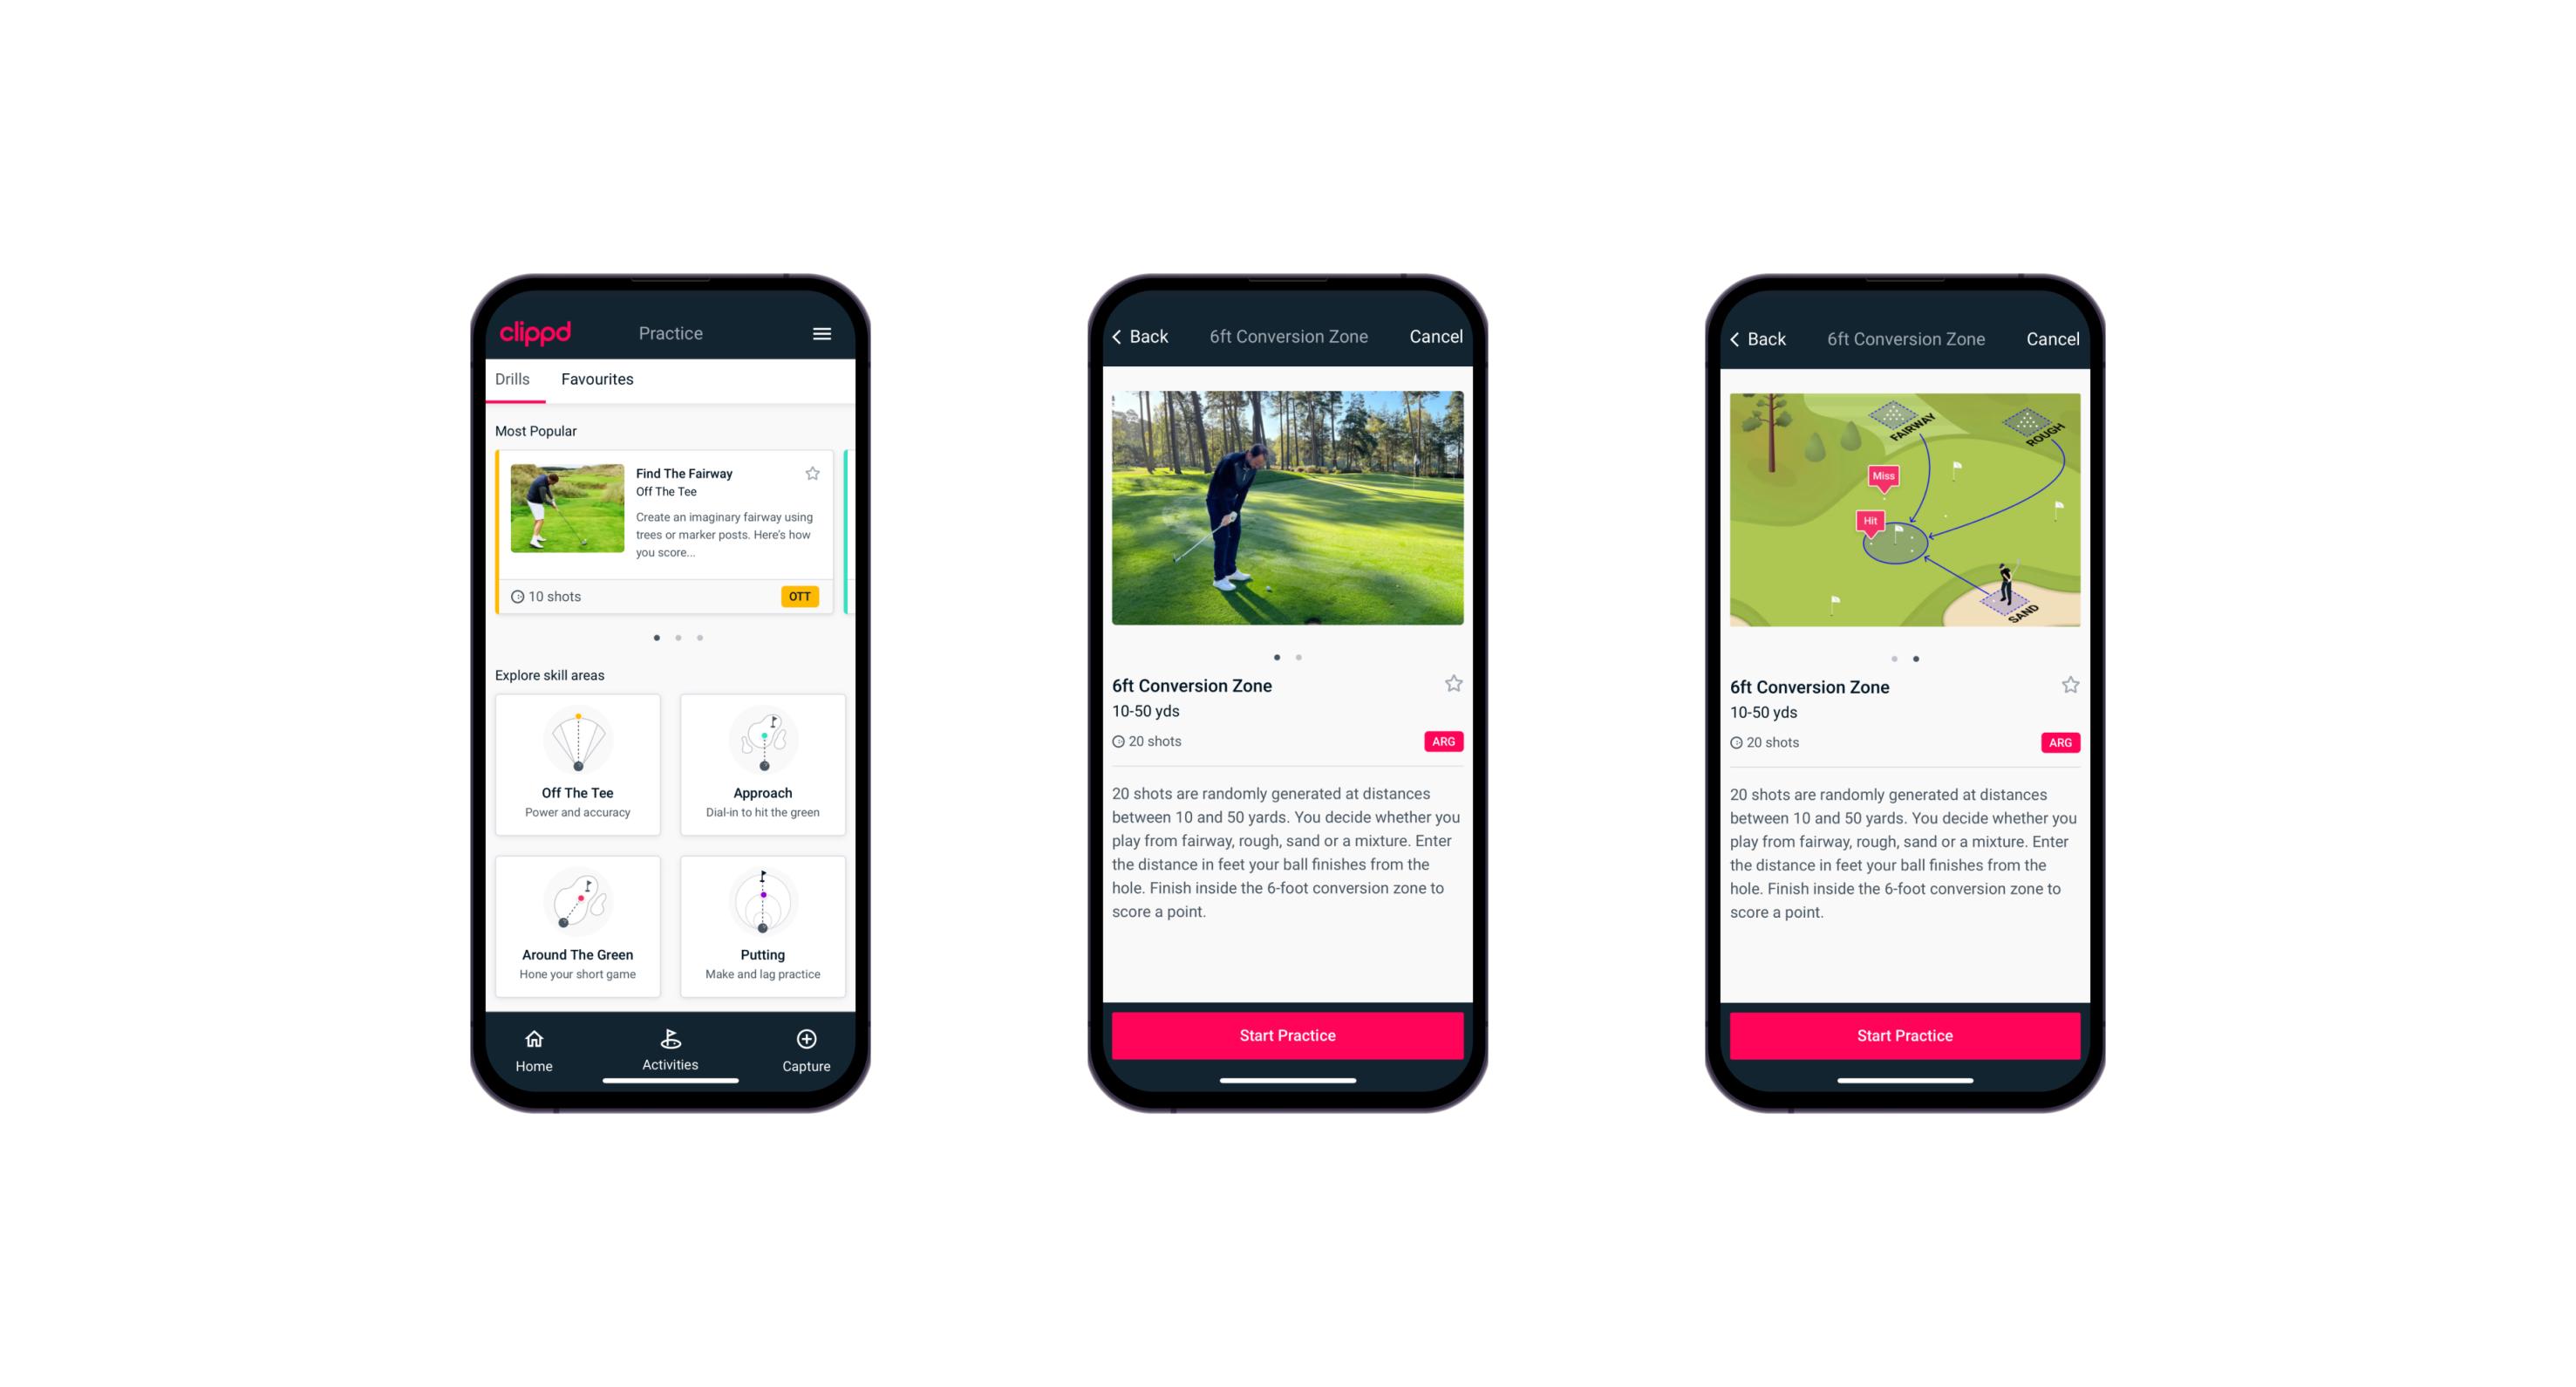The height and width of the screenshot is (1387, 2576).
Task: Tap the favourite star icon on 6ft Conversion Zone
Action: (1453, 681)
